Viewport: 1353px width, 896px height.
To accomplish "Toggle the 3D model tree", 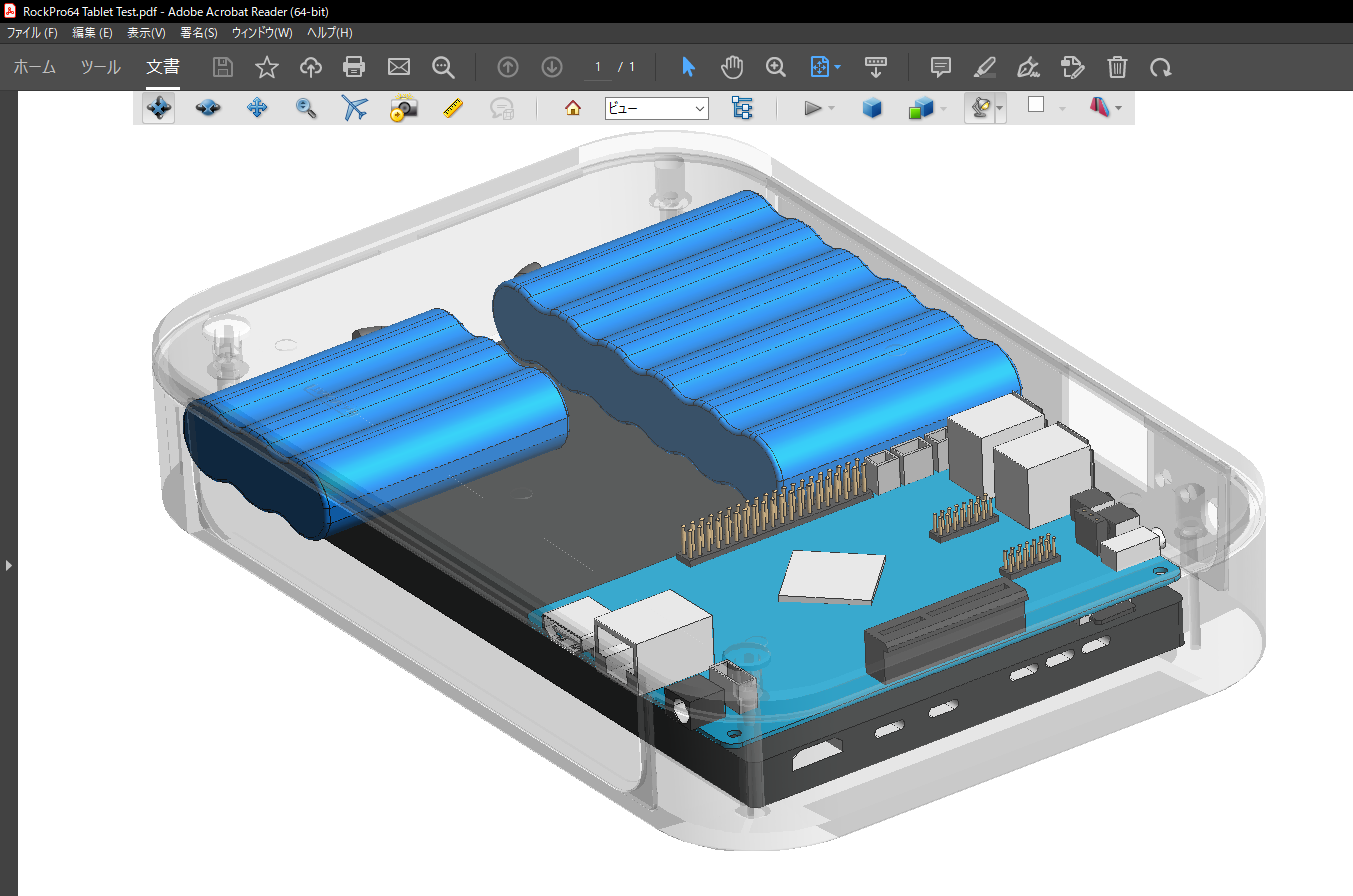I will (742, 108).
